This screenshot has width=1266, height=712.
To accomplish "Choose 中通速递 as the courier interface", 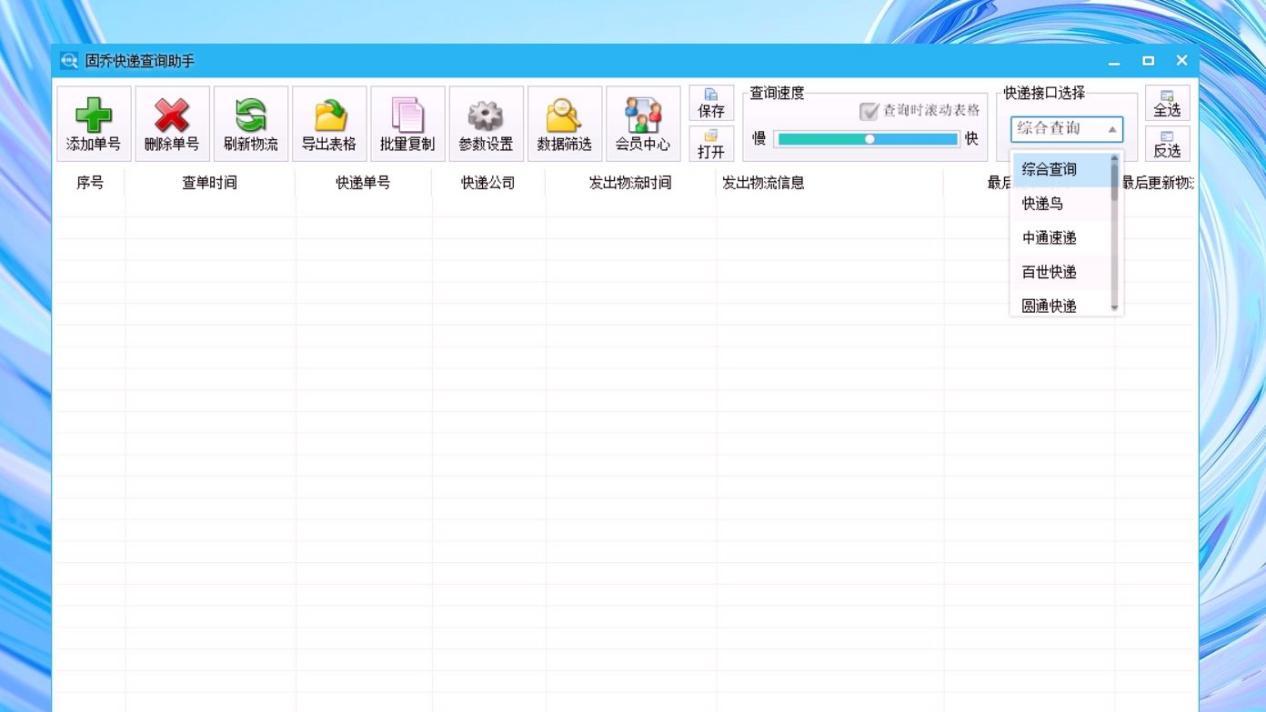I will click(1048, 238).
